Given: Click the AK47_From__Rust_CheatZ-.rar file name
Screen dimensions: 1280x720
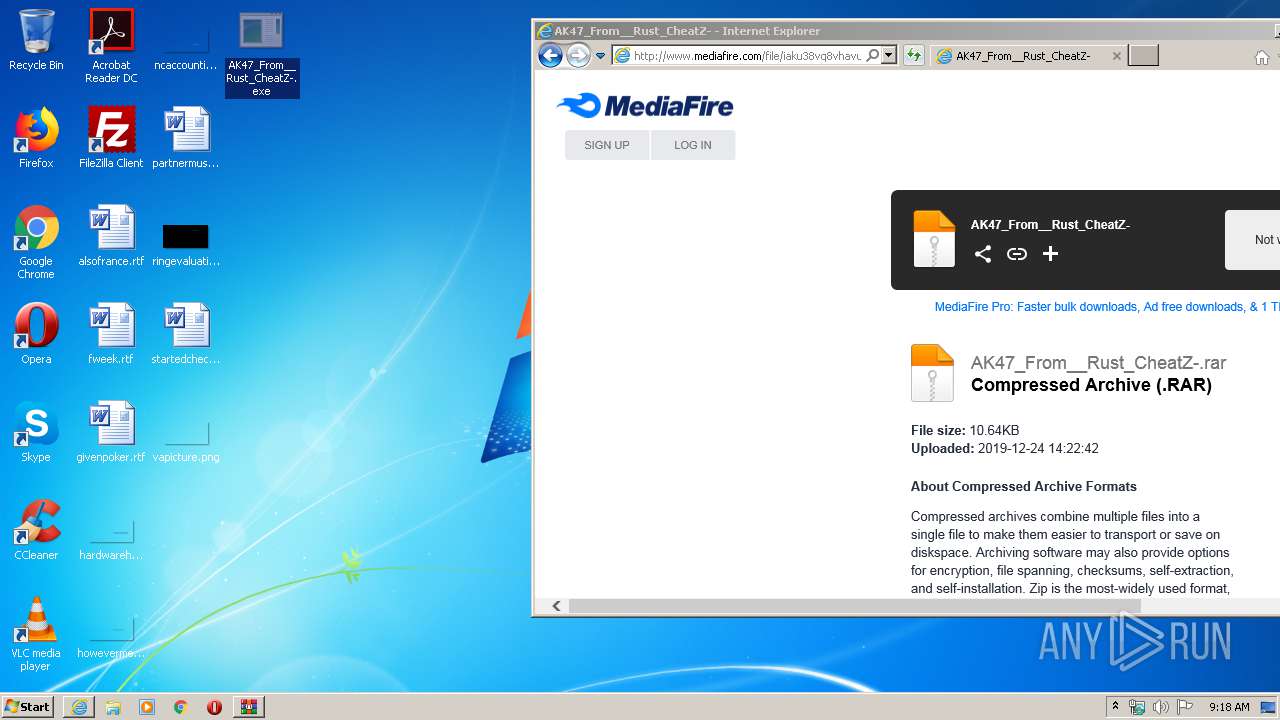Looking at the screenshot, I should click(1098, 363).
